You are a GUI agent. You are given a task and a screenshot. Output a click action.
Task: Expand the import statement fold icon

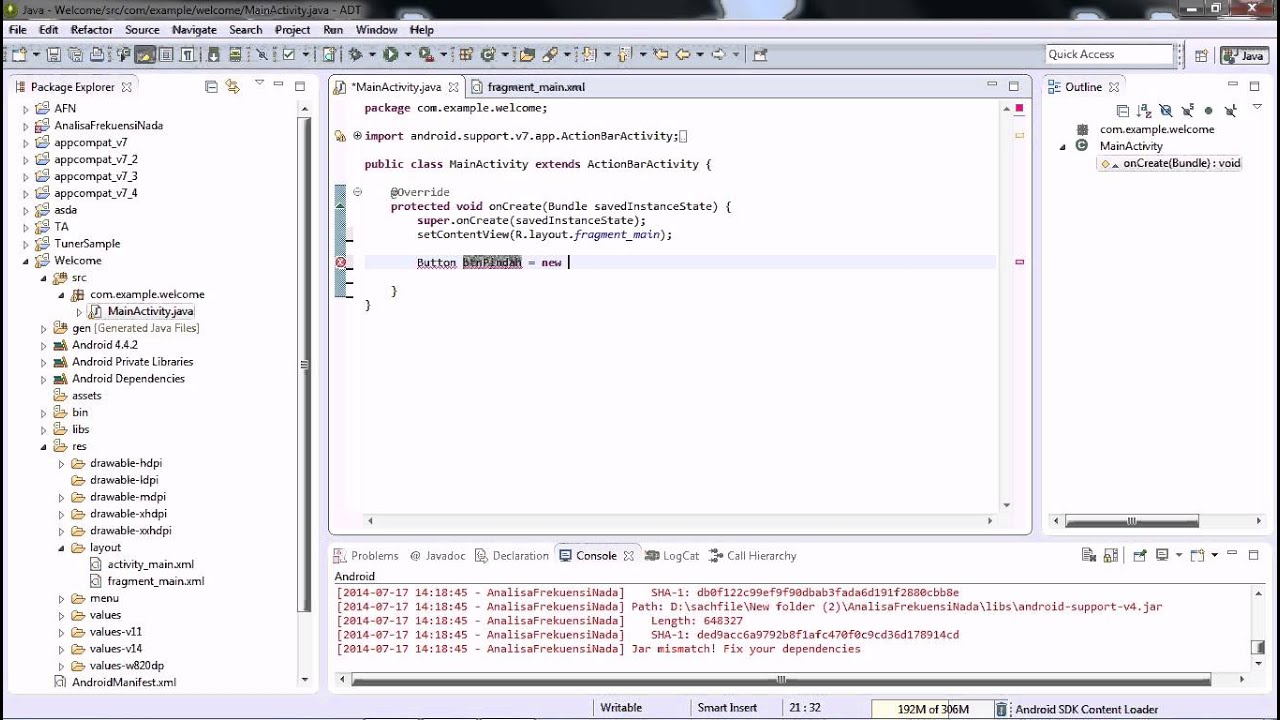pos(357,136)
